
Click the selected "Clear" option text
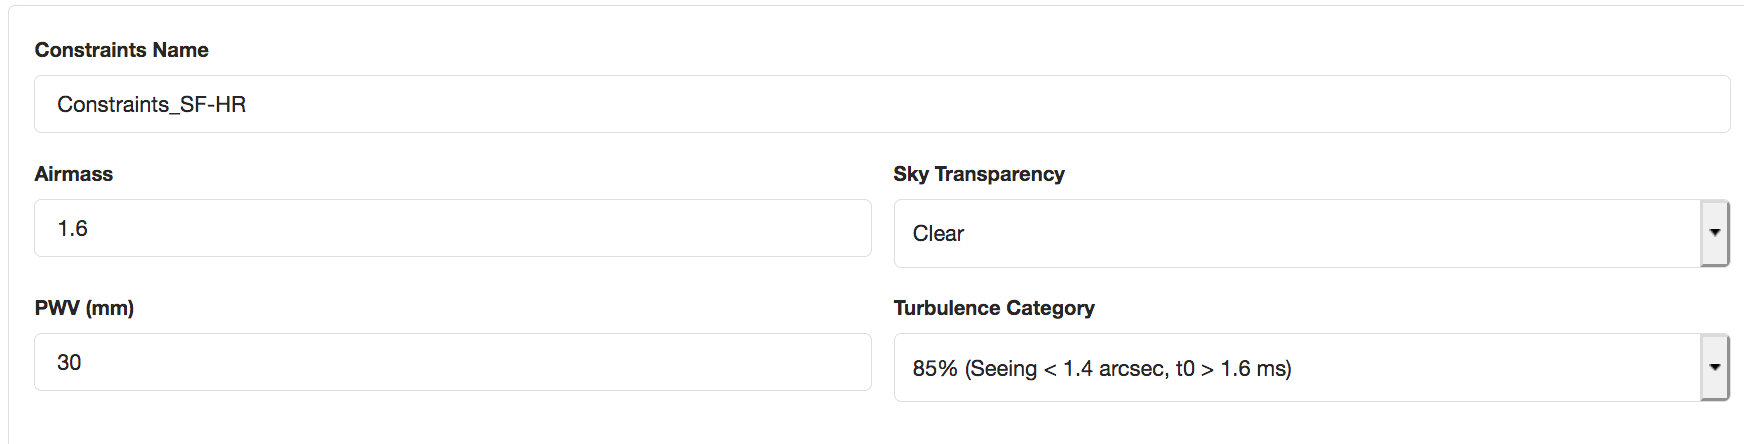[x=938, y=233]
